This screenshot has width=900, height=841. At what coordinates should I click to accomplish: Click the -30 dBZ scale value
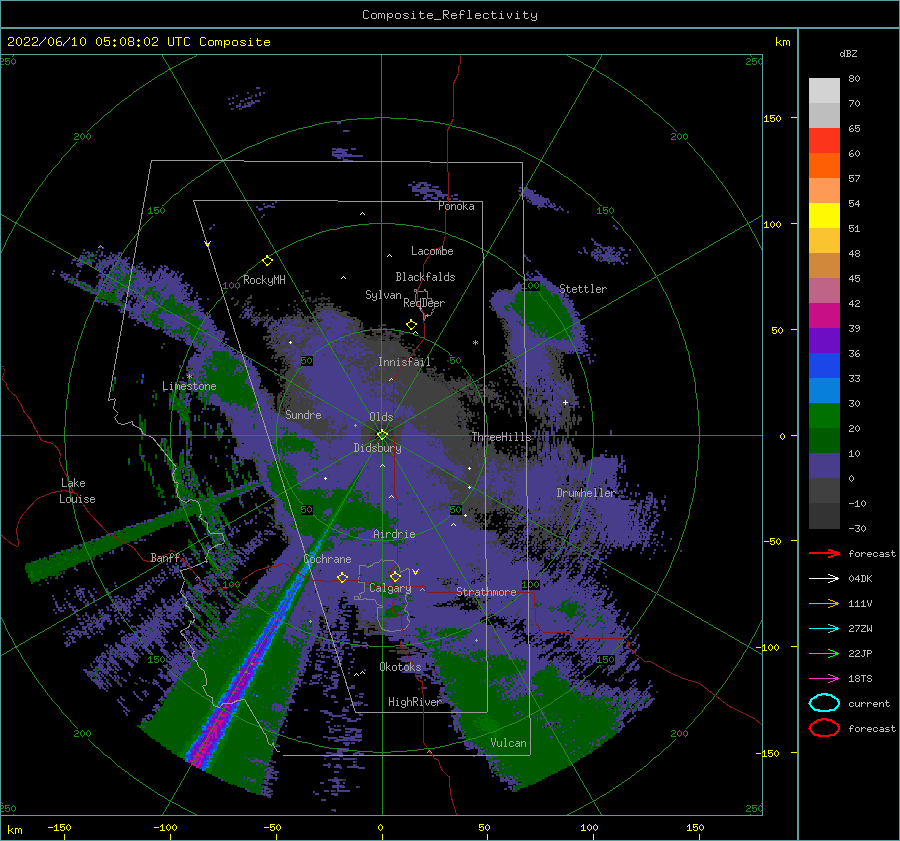coord(857,528)
